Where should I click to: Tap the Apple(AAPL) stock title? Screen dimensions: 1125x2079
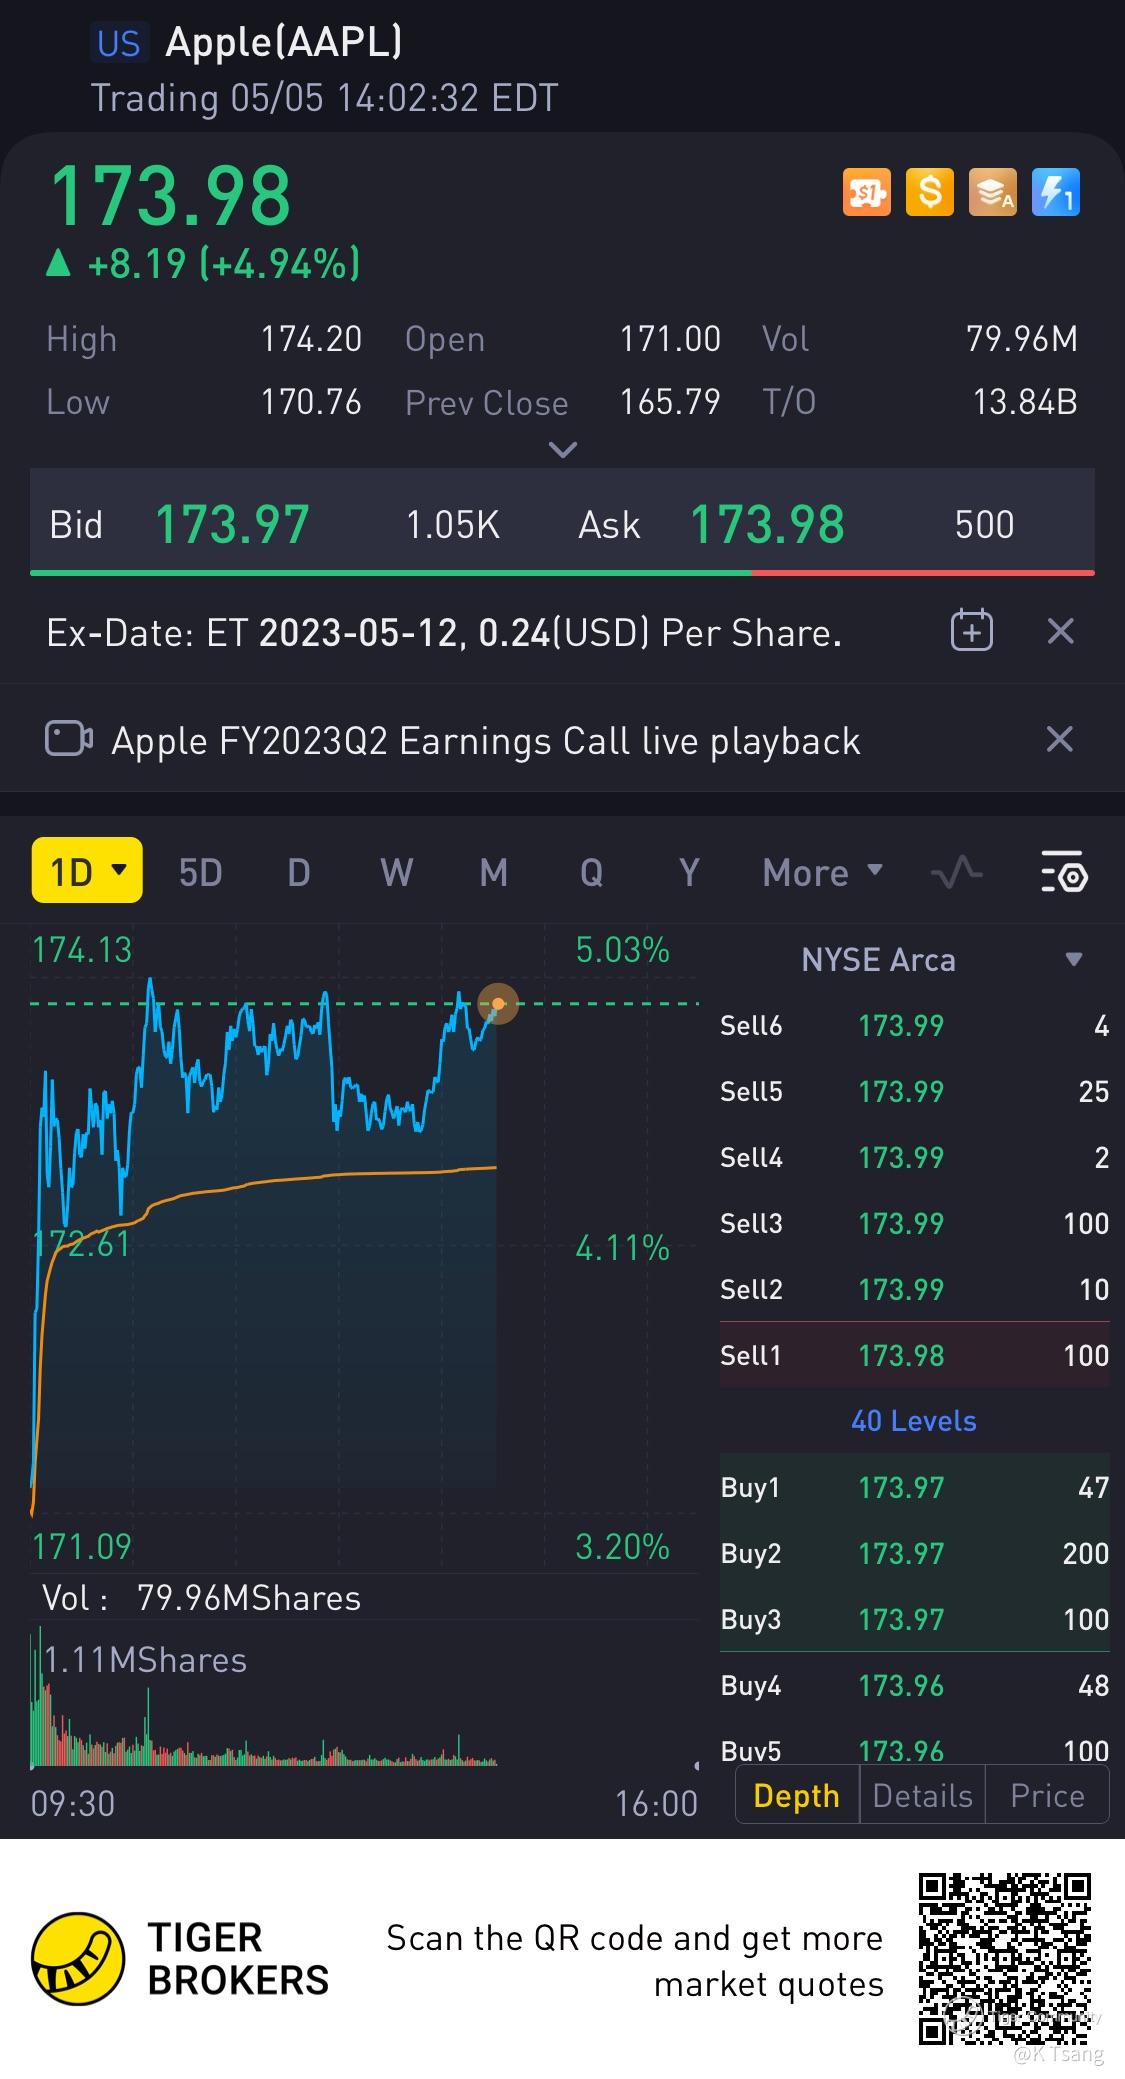pos(284,42)
